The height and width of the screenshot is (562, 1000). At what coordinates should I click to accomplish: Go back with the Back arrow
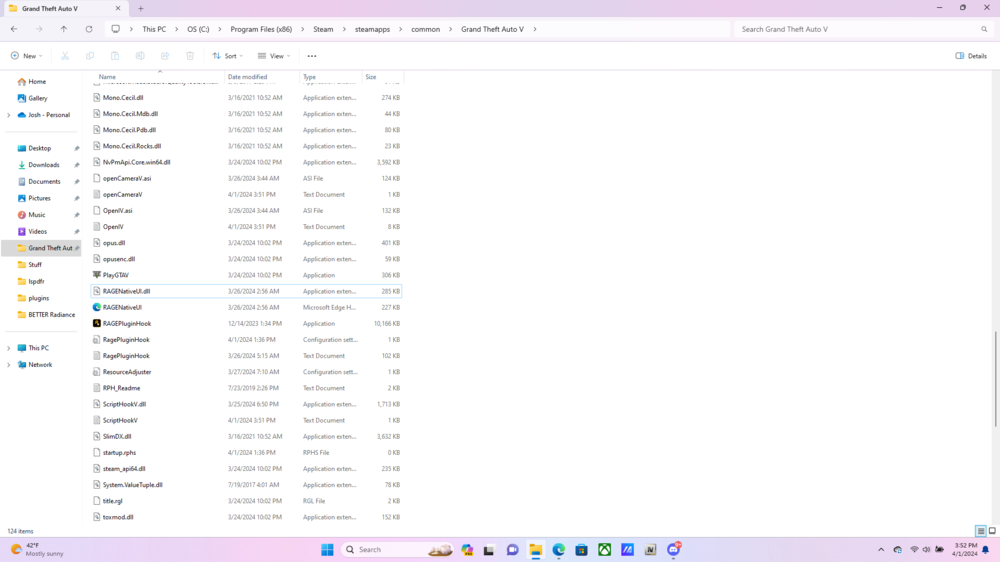tap(14, 29)
